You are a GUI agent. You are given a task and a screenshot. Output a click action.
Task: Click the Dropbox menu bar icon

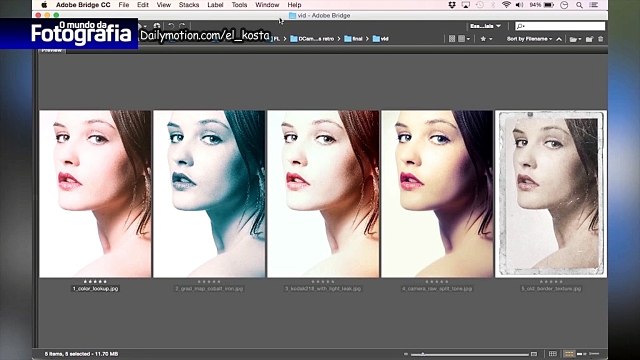[452, 5]
